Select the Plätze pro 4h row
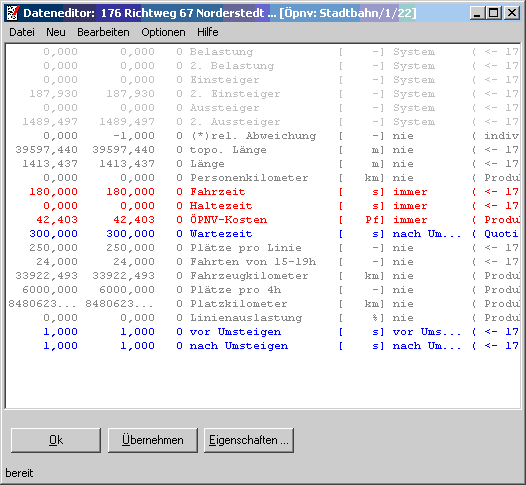Viewport: 526px width, 485px height. click(x=263, y=290)
